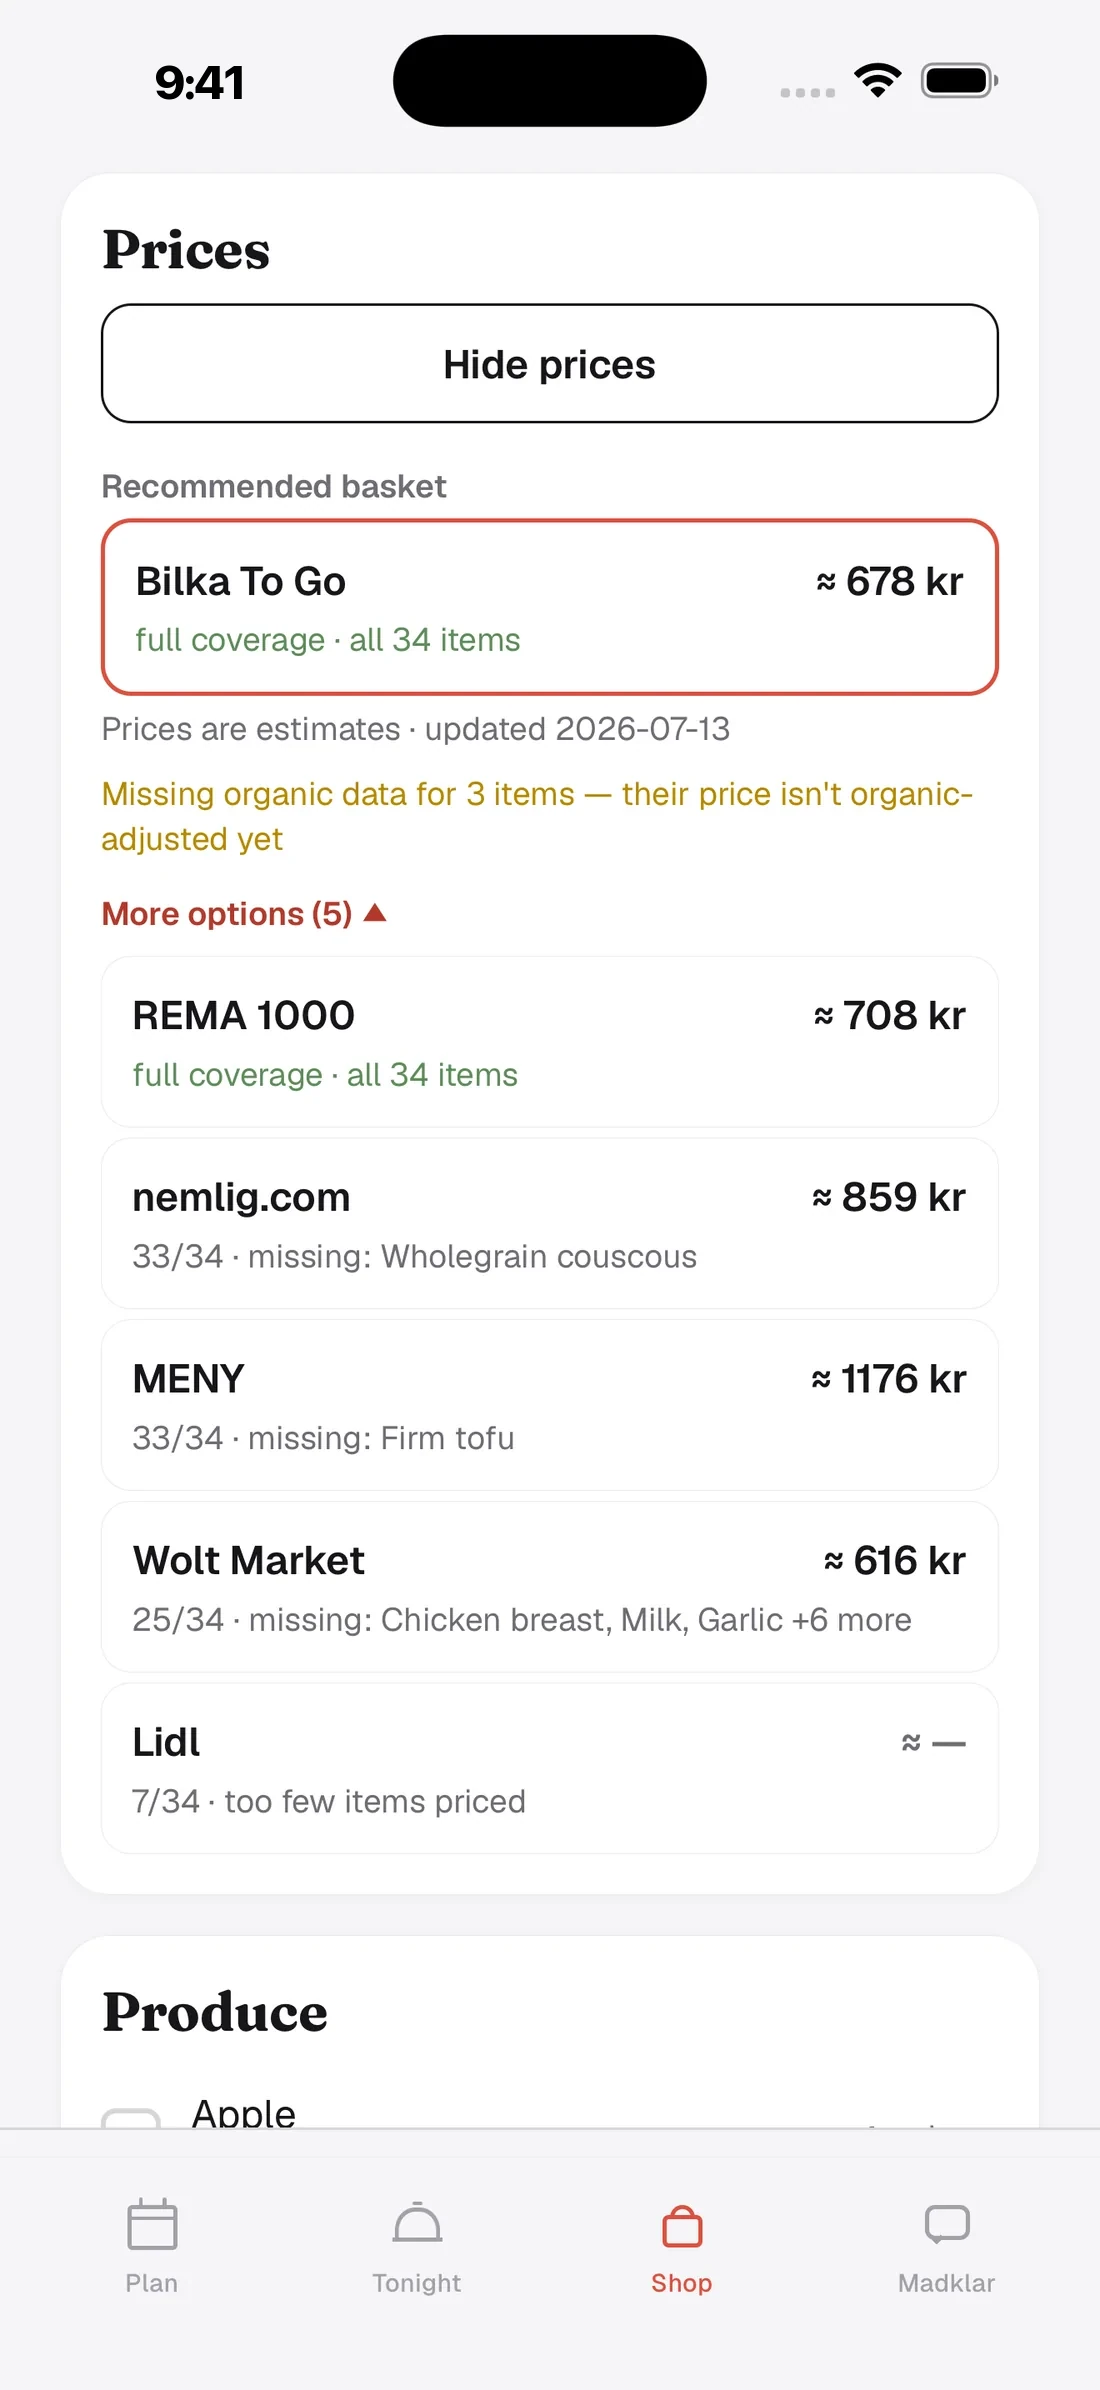Click the red collapse triangle icon
This screenshot has height=2390, width=1100.
(x=375, y=912)
